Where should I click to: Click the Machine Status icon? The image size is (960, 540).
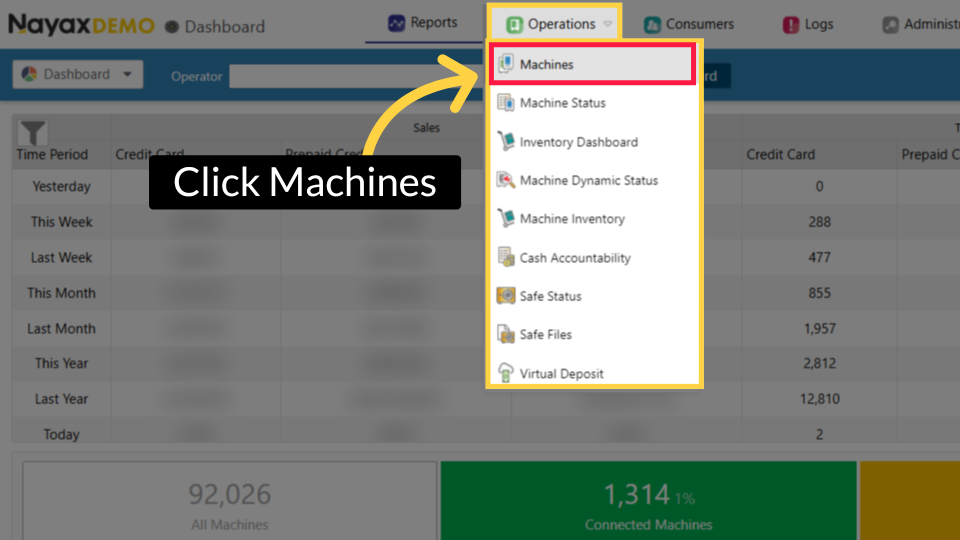(x=506, y=103)
